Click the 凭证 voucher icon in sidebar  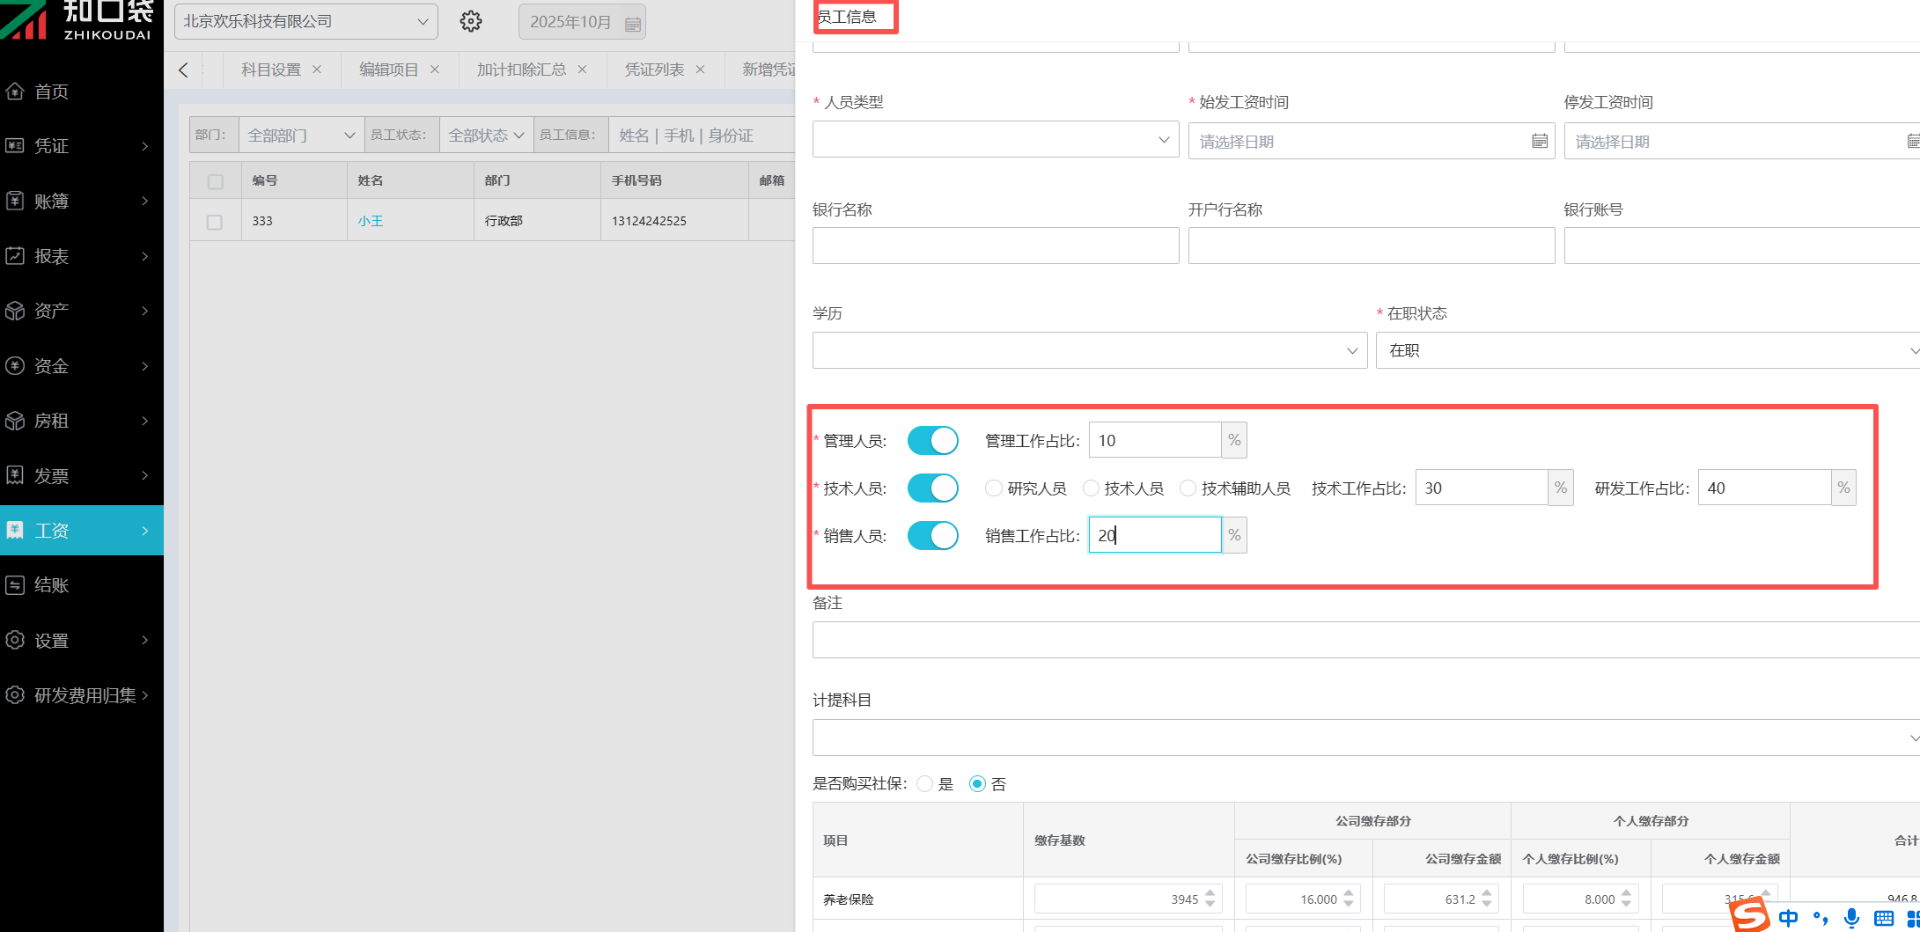15,146
